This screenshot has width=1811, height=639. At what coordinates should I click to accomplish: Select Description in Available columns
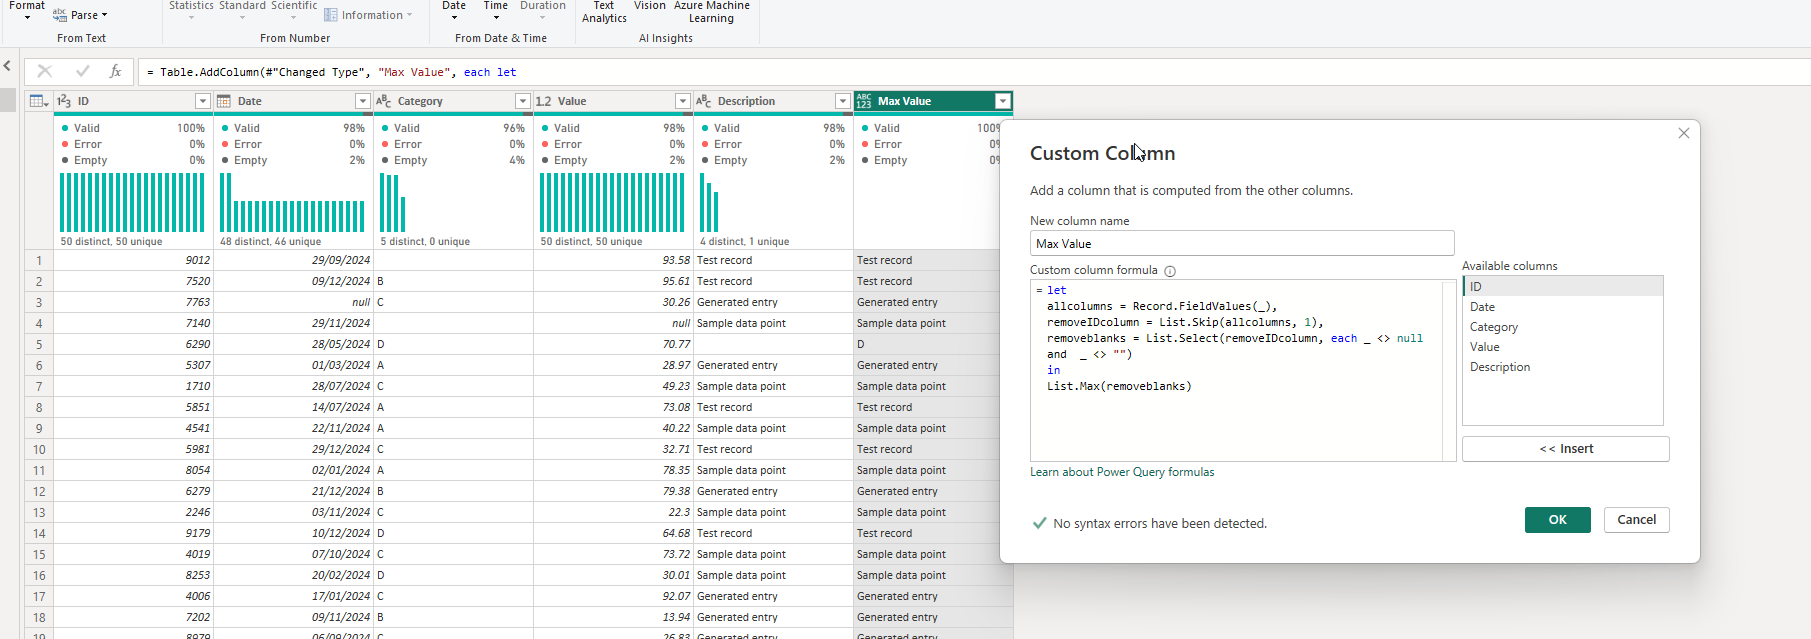(x=1562, y=367)
